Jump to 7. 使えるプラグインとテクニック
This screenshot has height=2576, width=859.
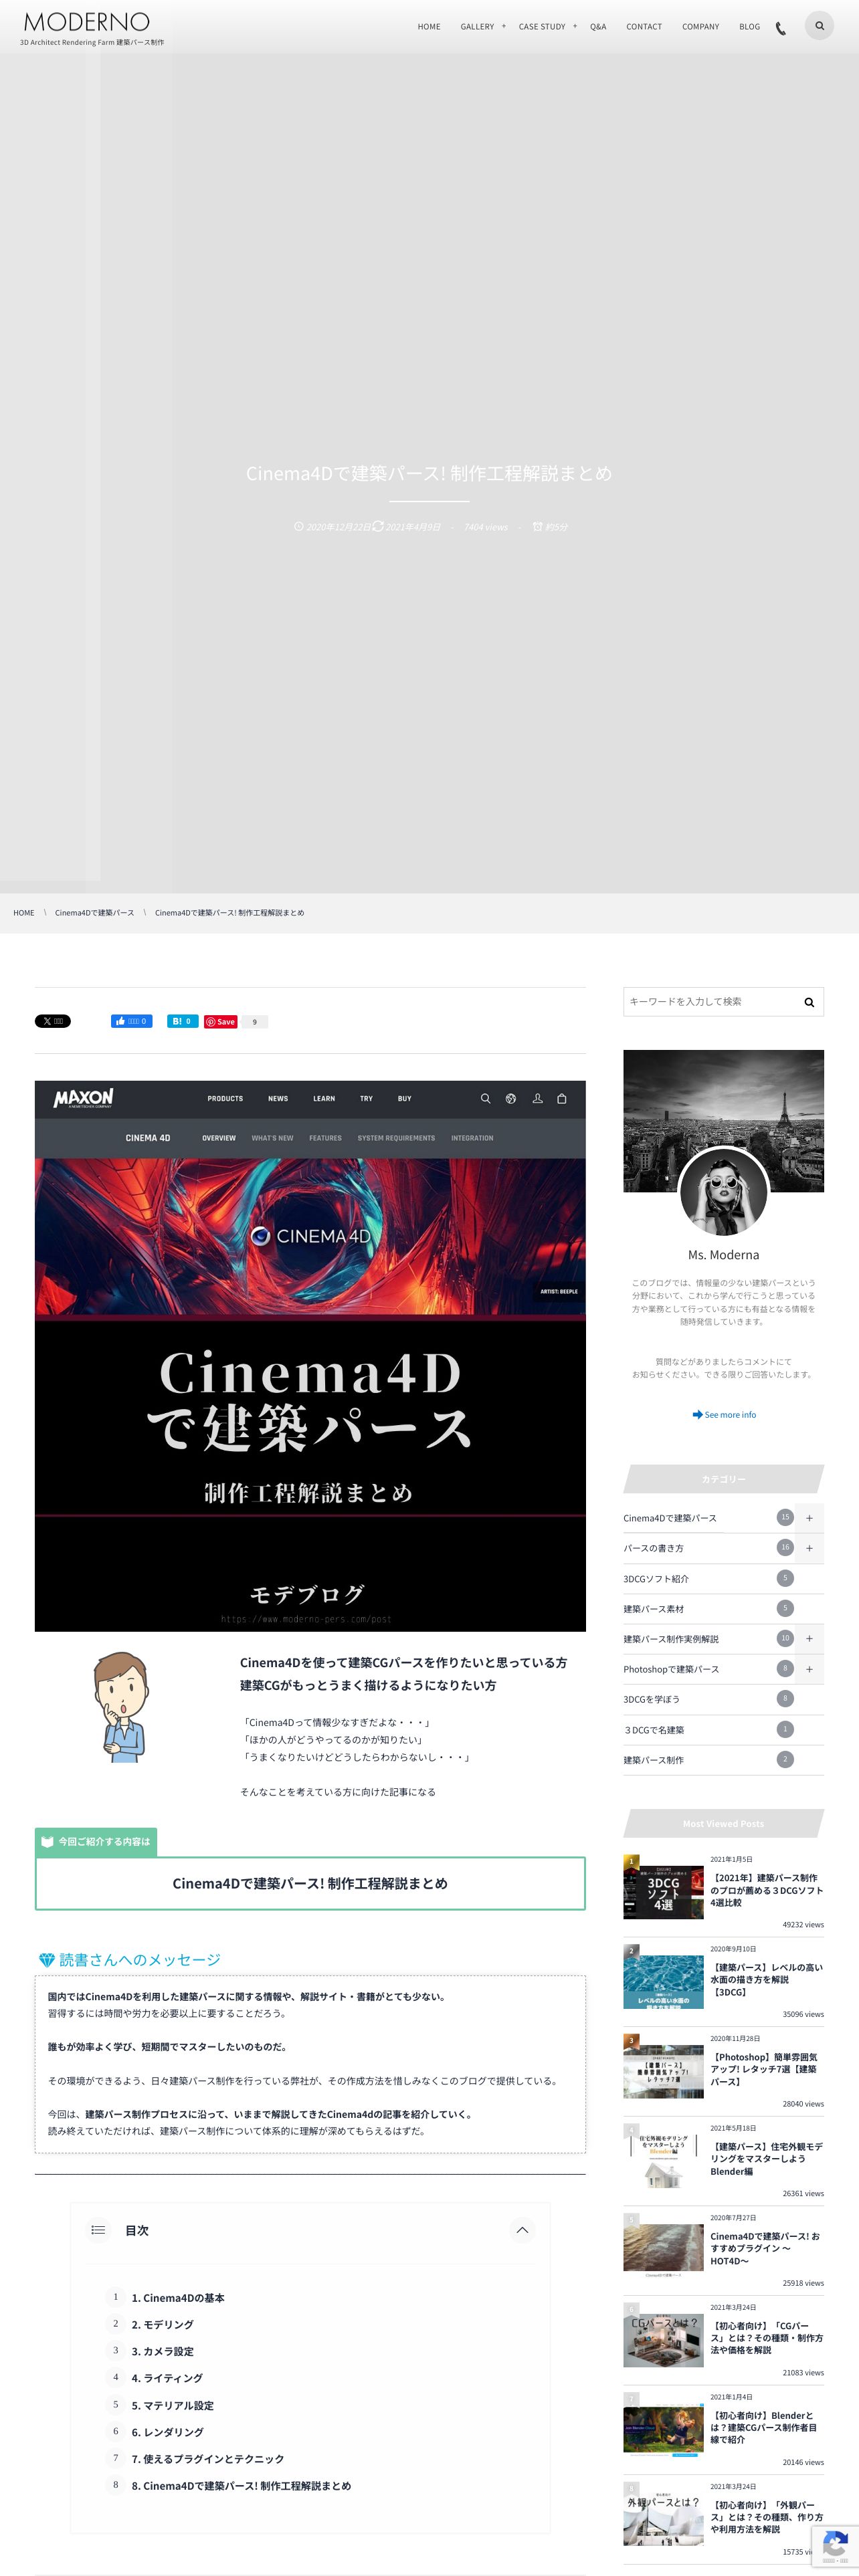[x=208, y=2459]
